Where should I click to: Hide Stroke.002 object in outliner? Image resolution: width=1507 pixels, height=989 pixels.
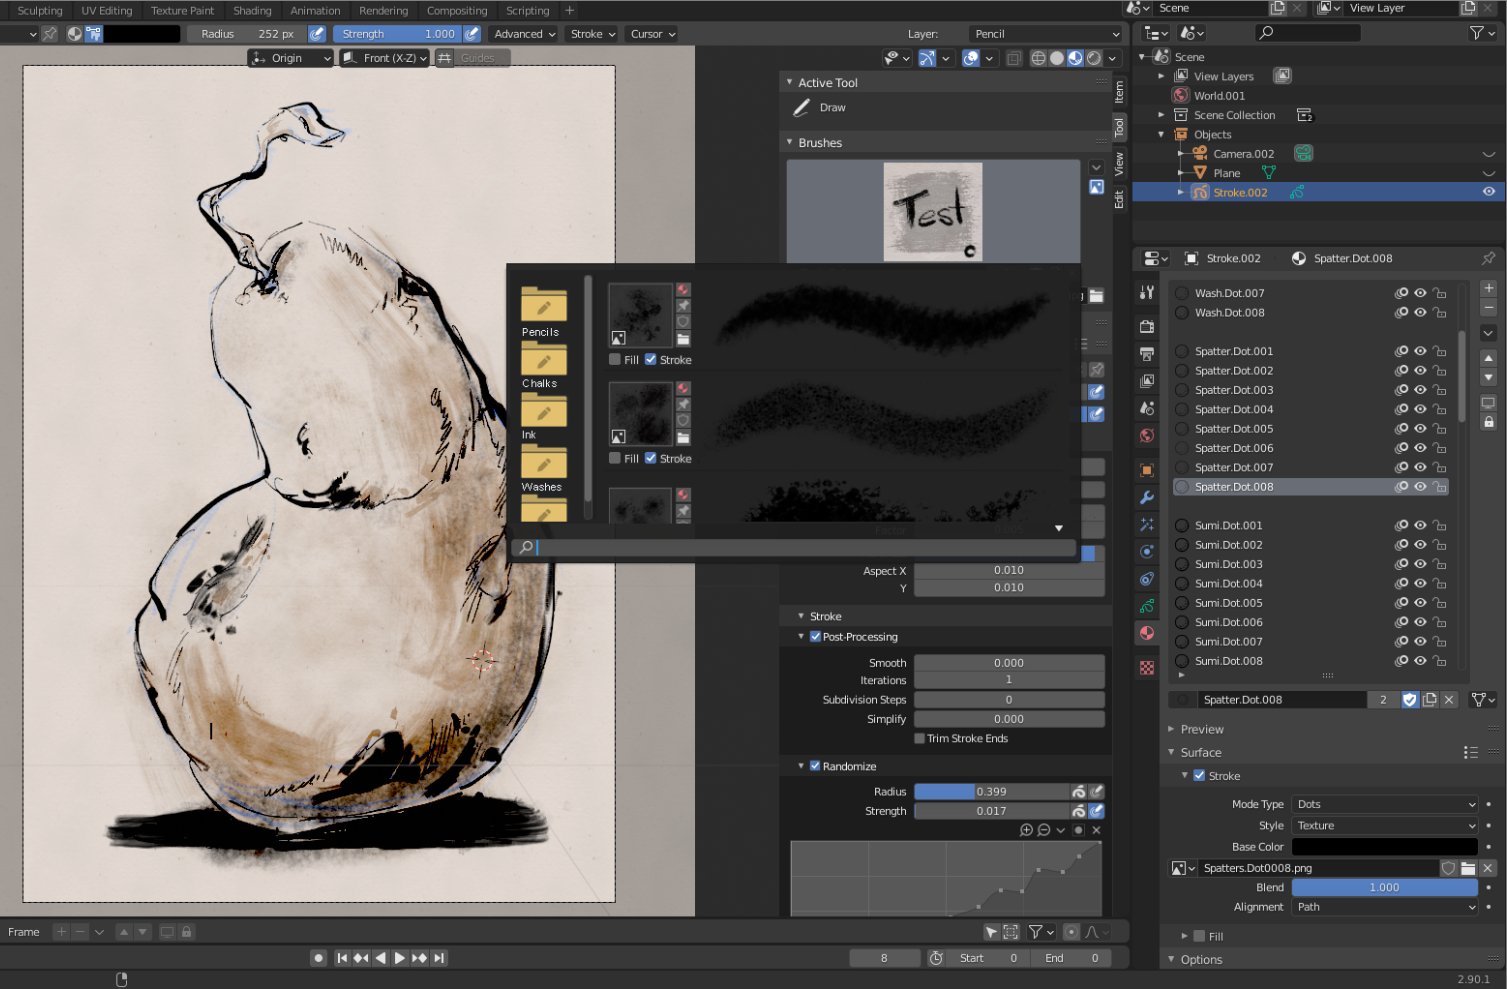1489,192
